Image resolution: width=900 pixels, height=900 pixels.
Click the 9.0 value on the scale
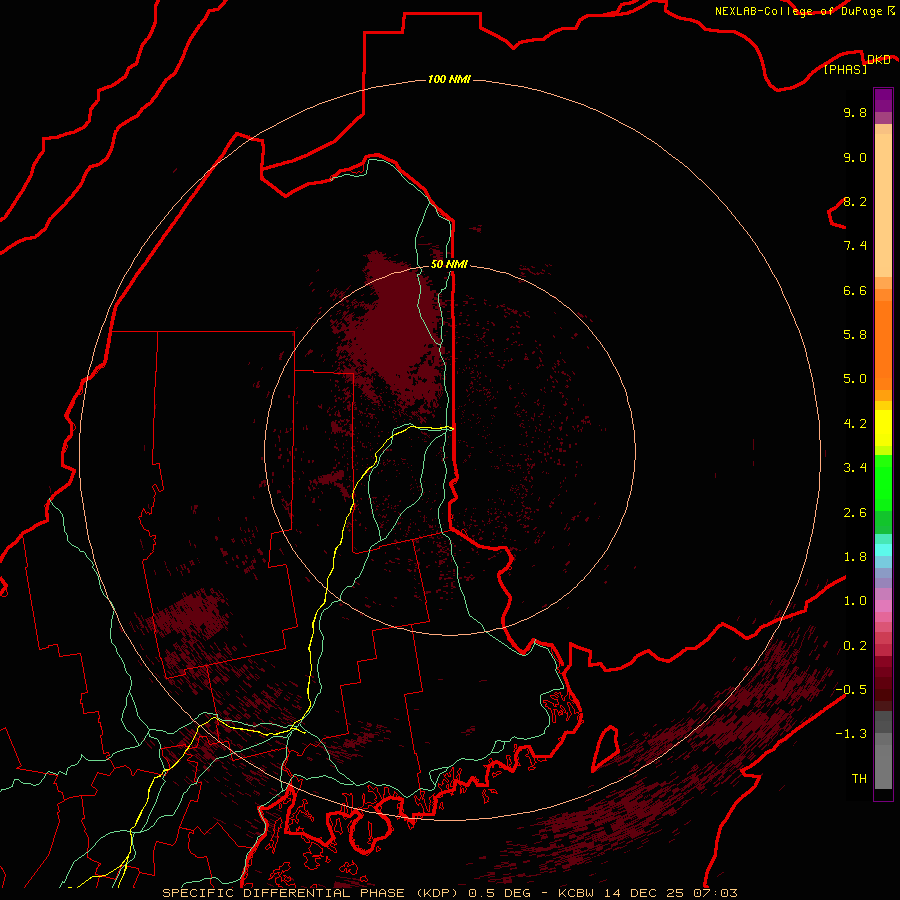[855, 157]
